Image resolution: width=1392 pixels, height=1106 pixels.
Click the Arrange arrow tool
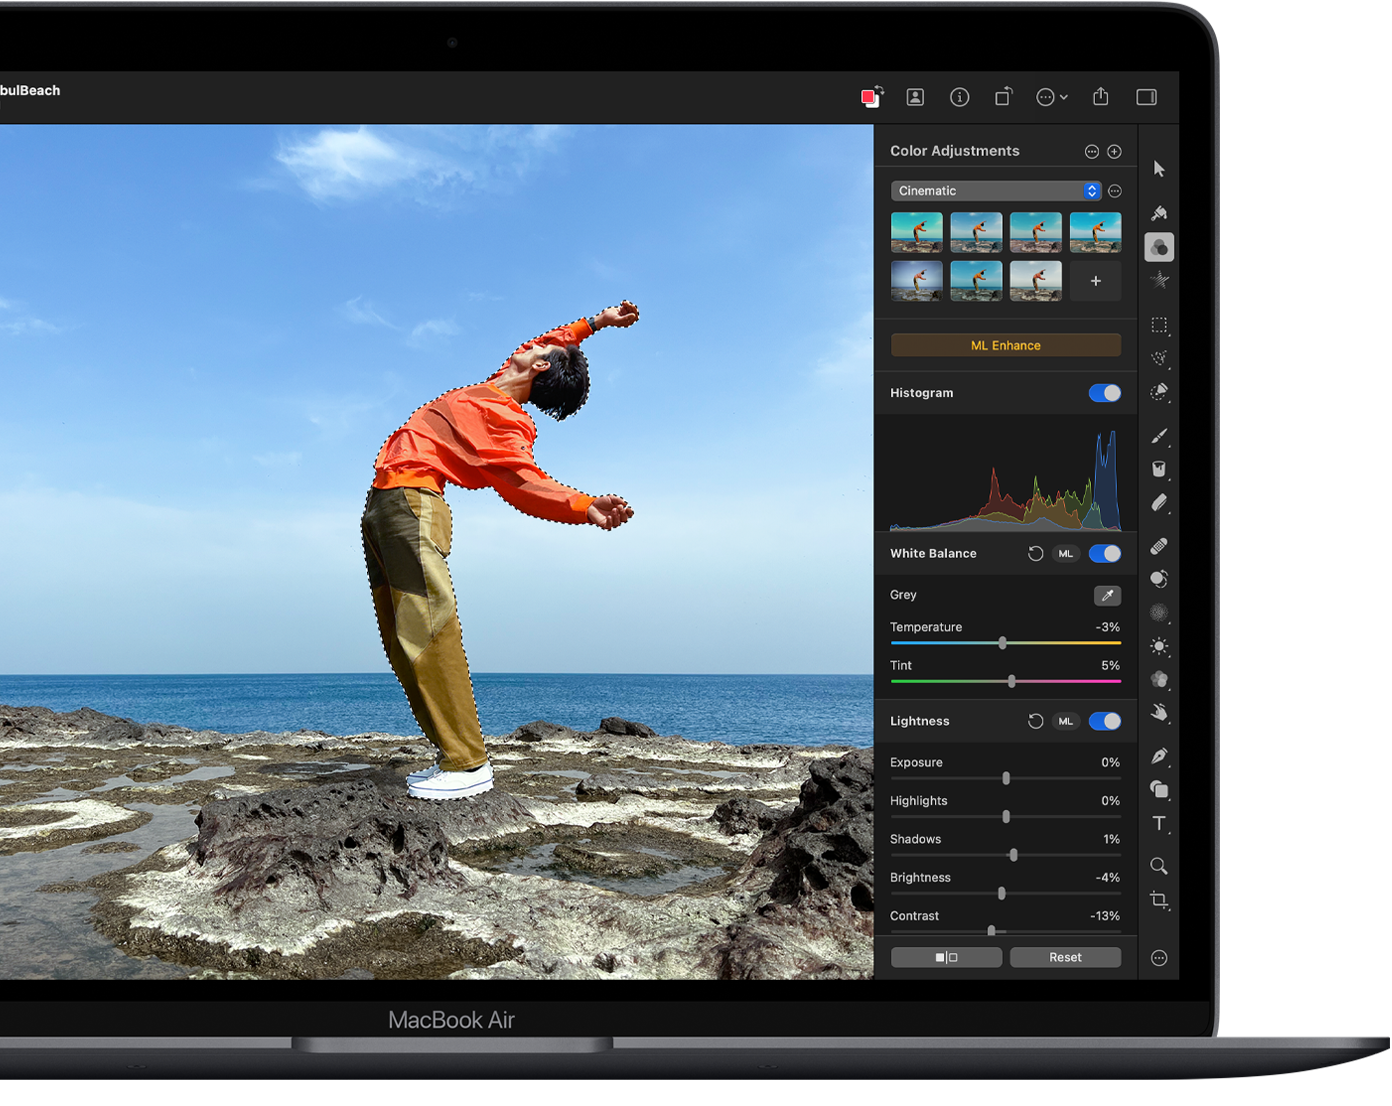click(x=1159, y=169)
